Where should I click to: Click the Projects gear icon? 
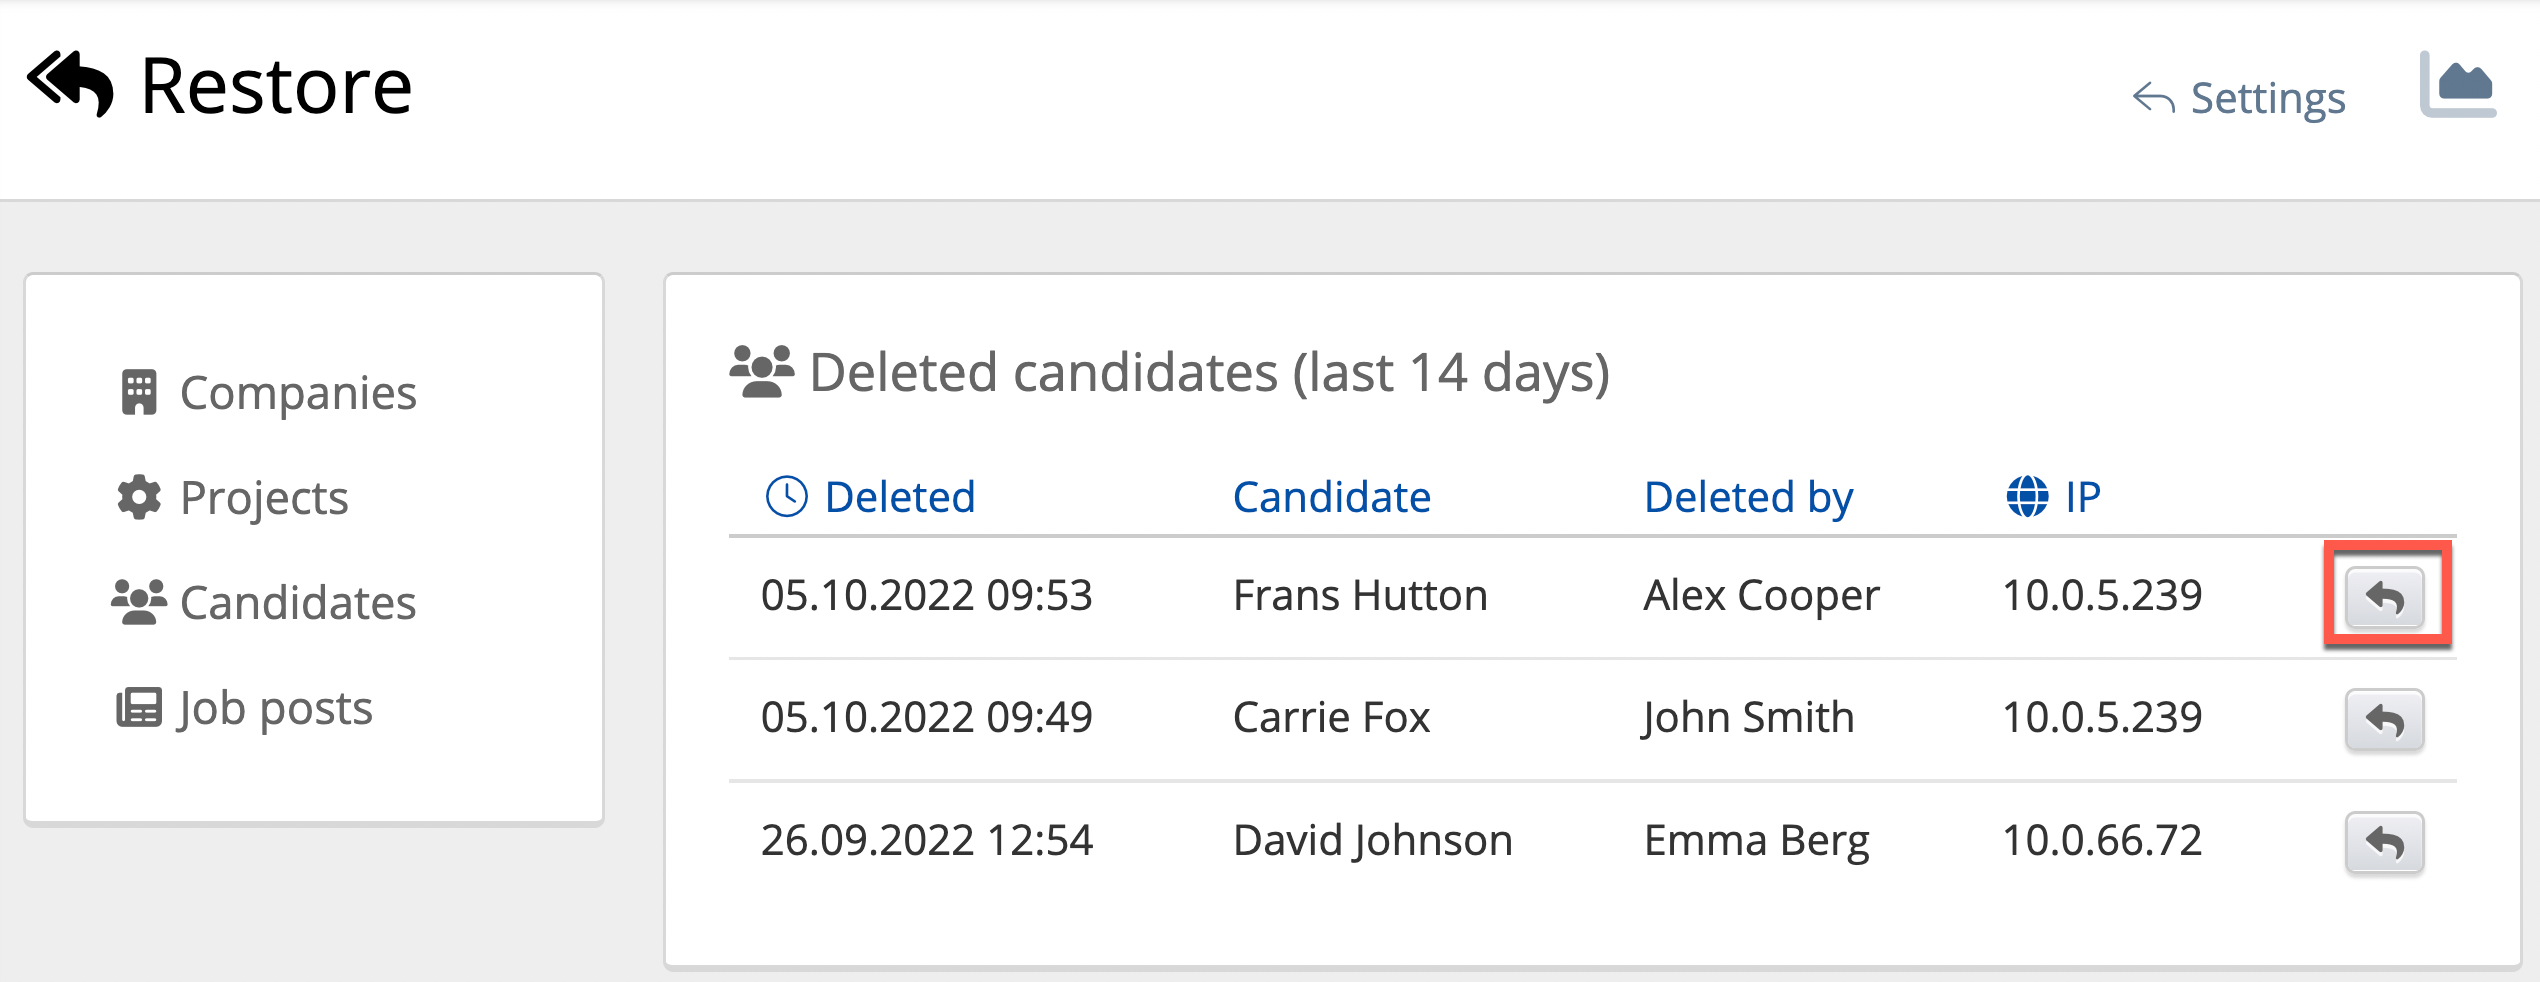[x=139, y=497]
